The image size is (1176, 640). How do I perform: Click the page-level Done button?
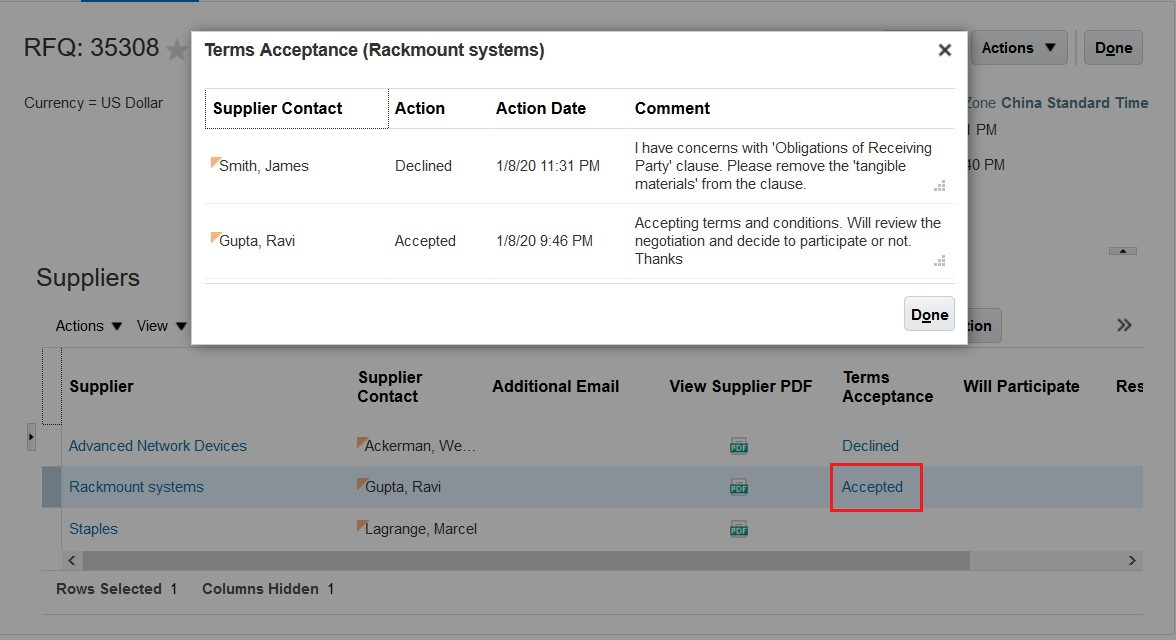1113,48
